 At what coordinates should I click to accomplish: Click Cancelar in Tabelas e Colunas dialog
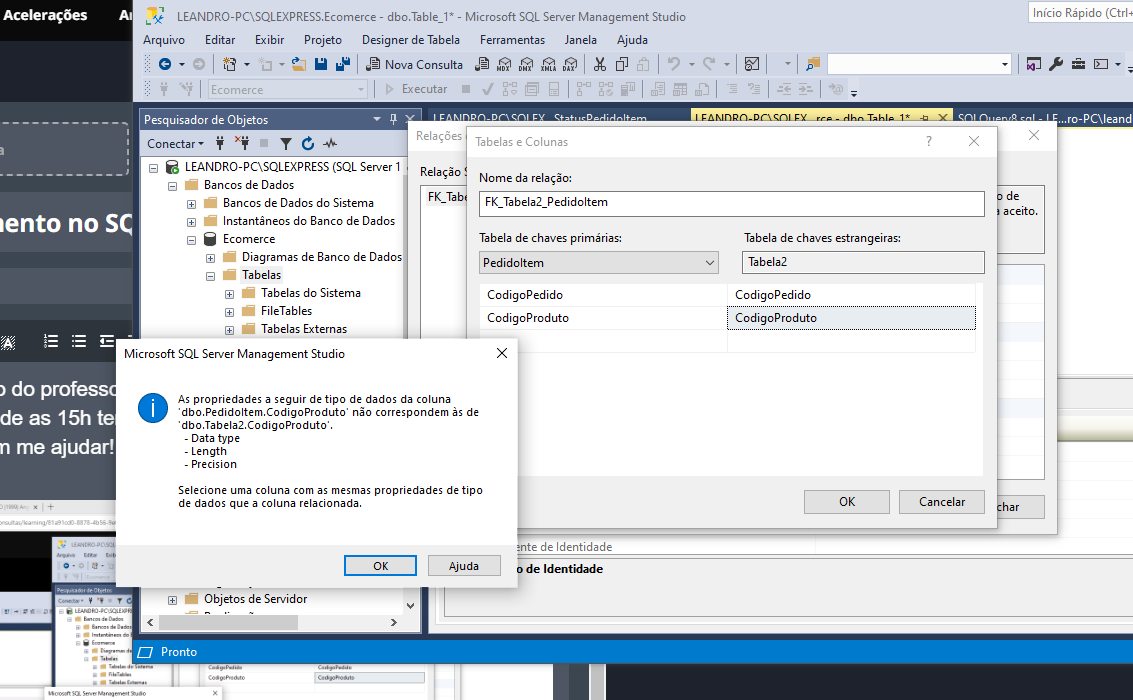tap(942, 501)
